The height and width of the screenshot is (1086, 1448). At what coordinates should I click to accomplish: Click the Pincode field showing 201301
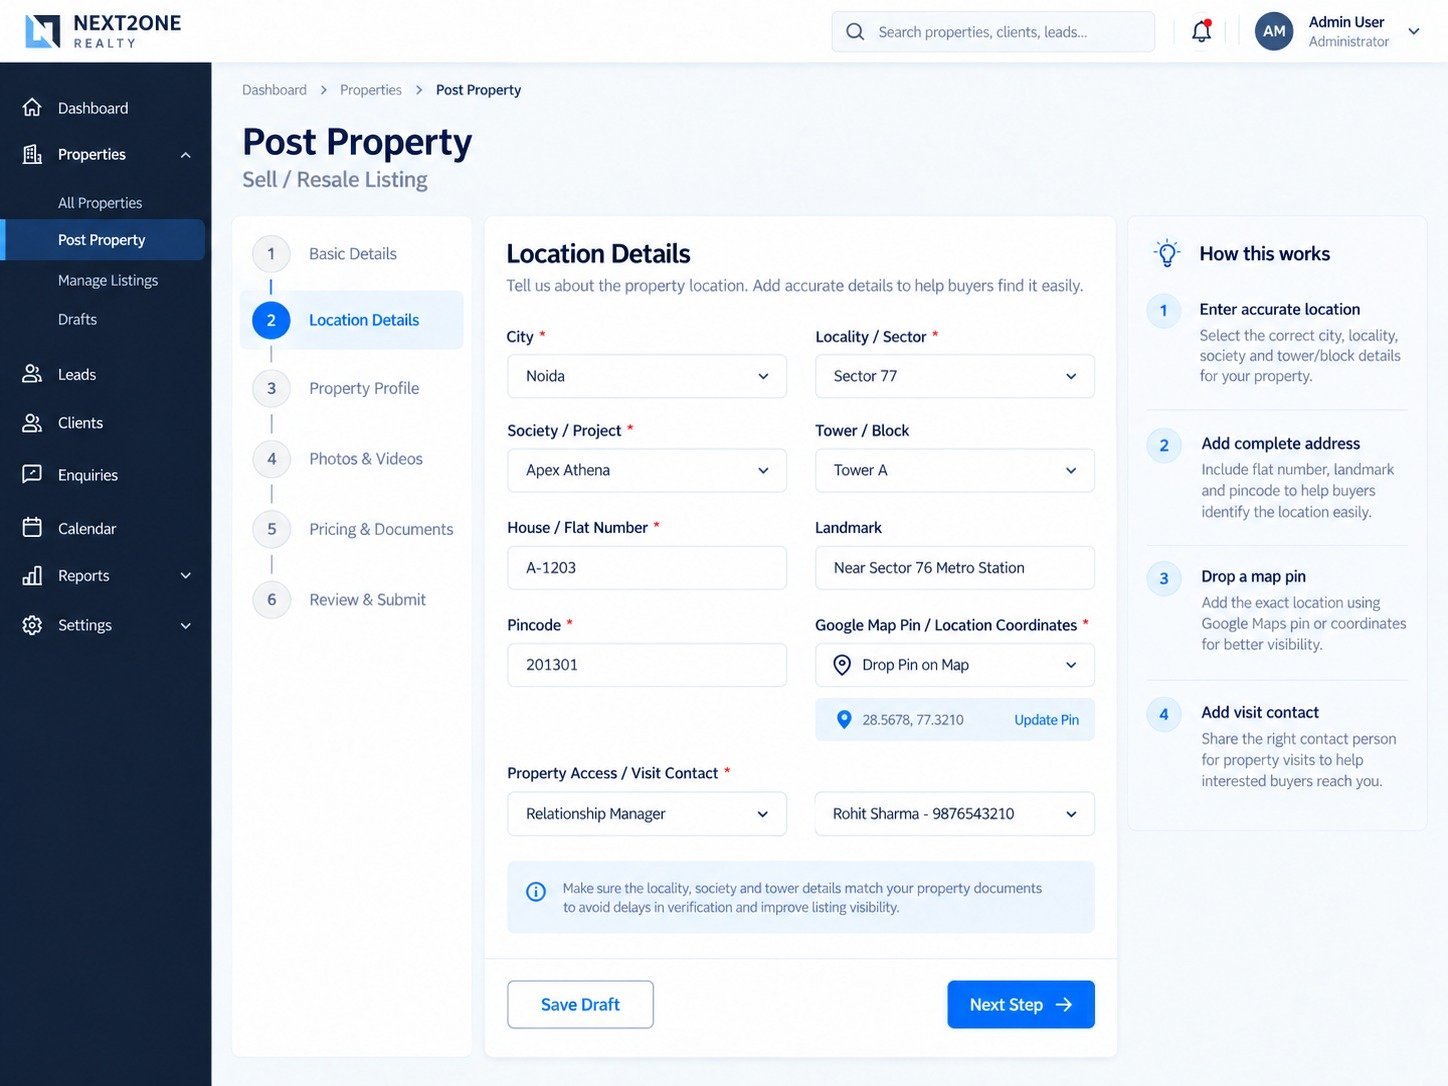point(647,664)
